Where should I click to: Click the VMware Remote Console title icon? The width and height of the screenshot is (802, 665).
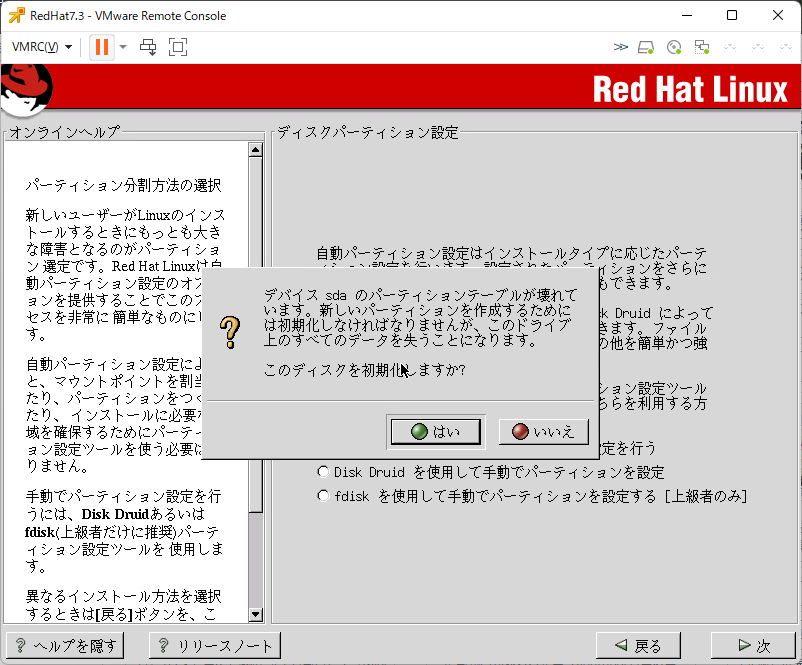coord(16,15)
